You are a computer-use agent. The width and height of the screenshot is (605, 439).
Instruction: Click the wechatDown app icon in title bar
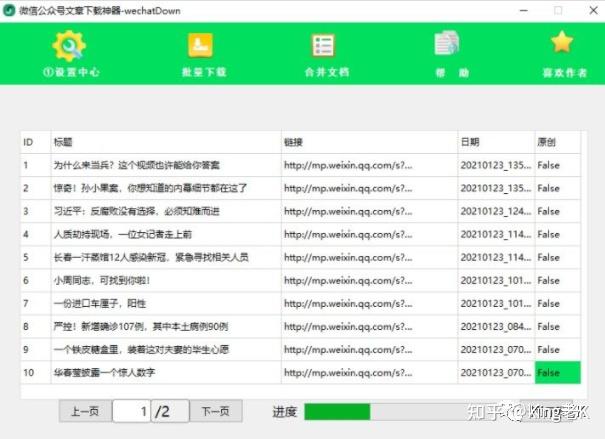point(9,10)
